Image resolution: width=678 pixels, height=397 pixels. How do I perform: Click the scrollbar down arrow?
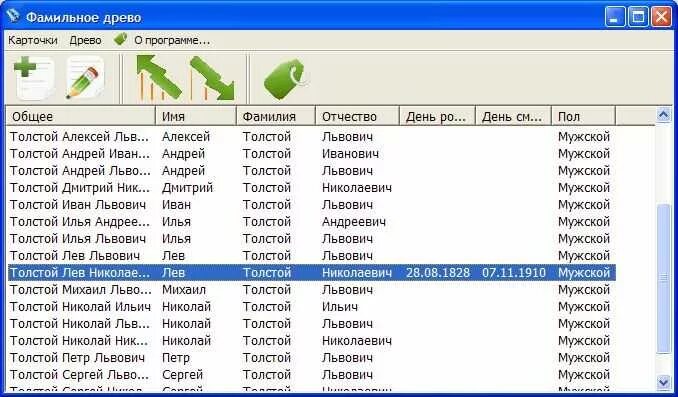click(x=663, y=382)
